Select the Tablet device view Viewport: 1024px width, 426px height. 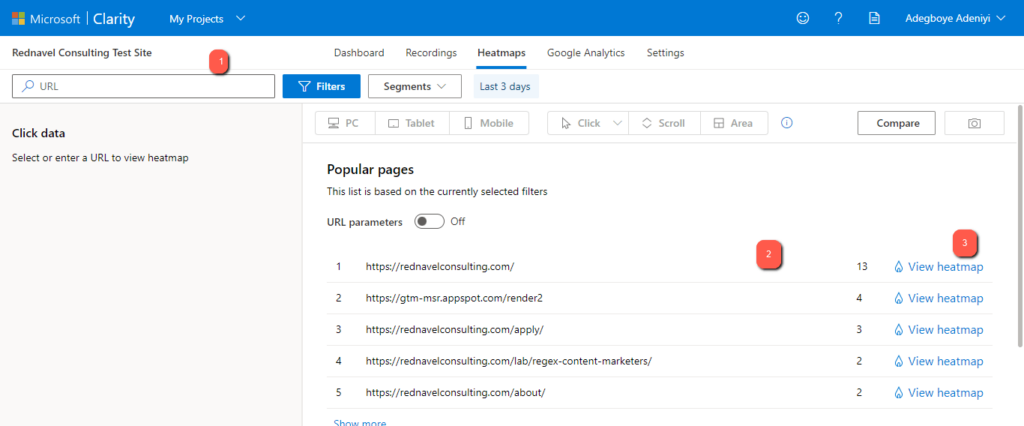click(413, 123)
